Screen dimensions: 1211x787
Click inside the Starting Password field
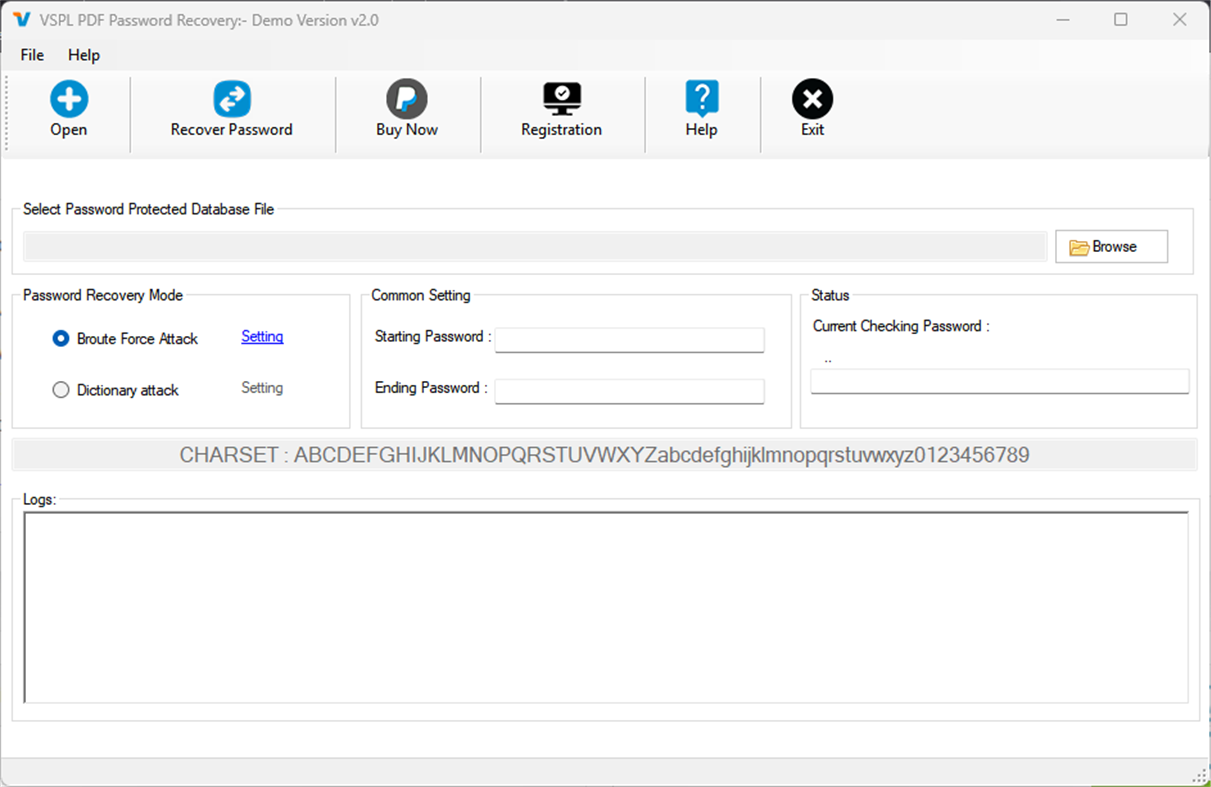pos(629,340)
